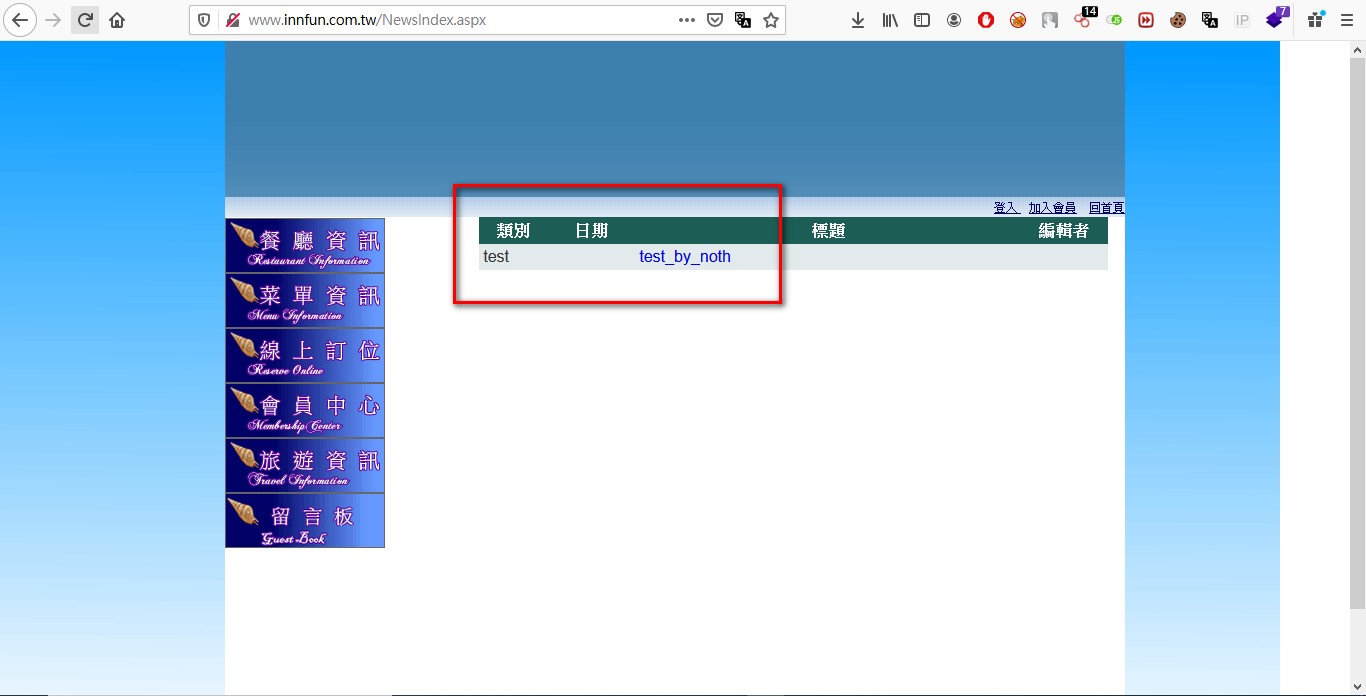Toggle the sidebar view
Viewport: 1366px width, 696px height.
(x=922, y=20)
